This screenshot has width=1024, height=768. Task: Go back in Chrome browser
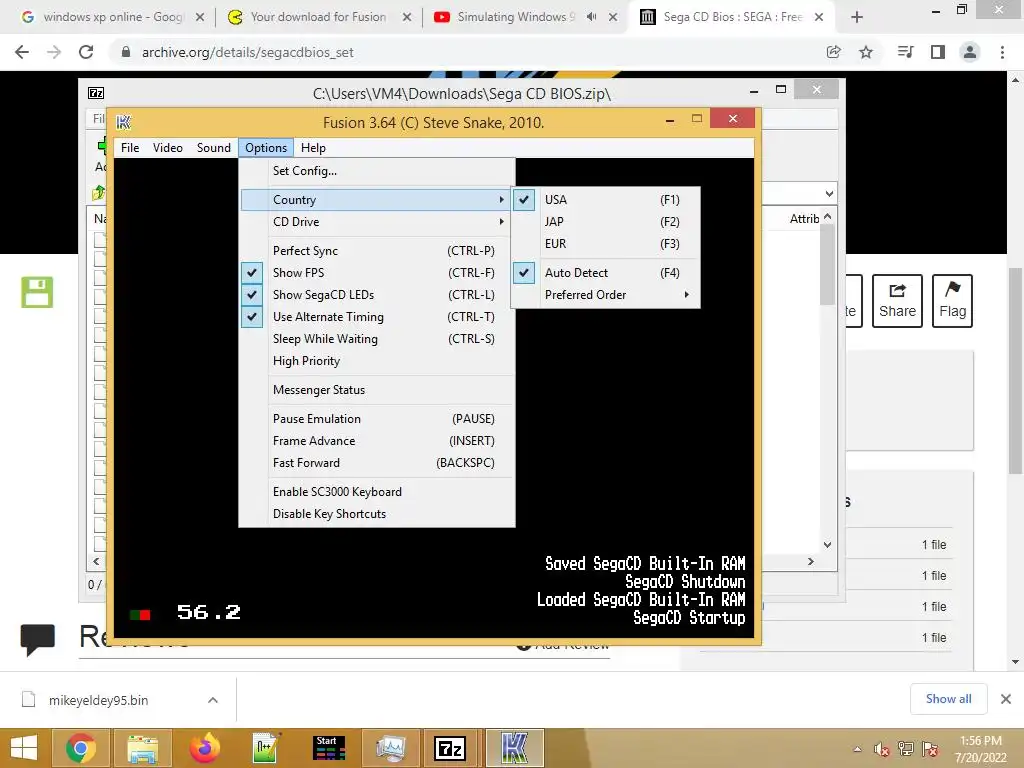pyautogui.click(x=22, y=52)
